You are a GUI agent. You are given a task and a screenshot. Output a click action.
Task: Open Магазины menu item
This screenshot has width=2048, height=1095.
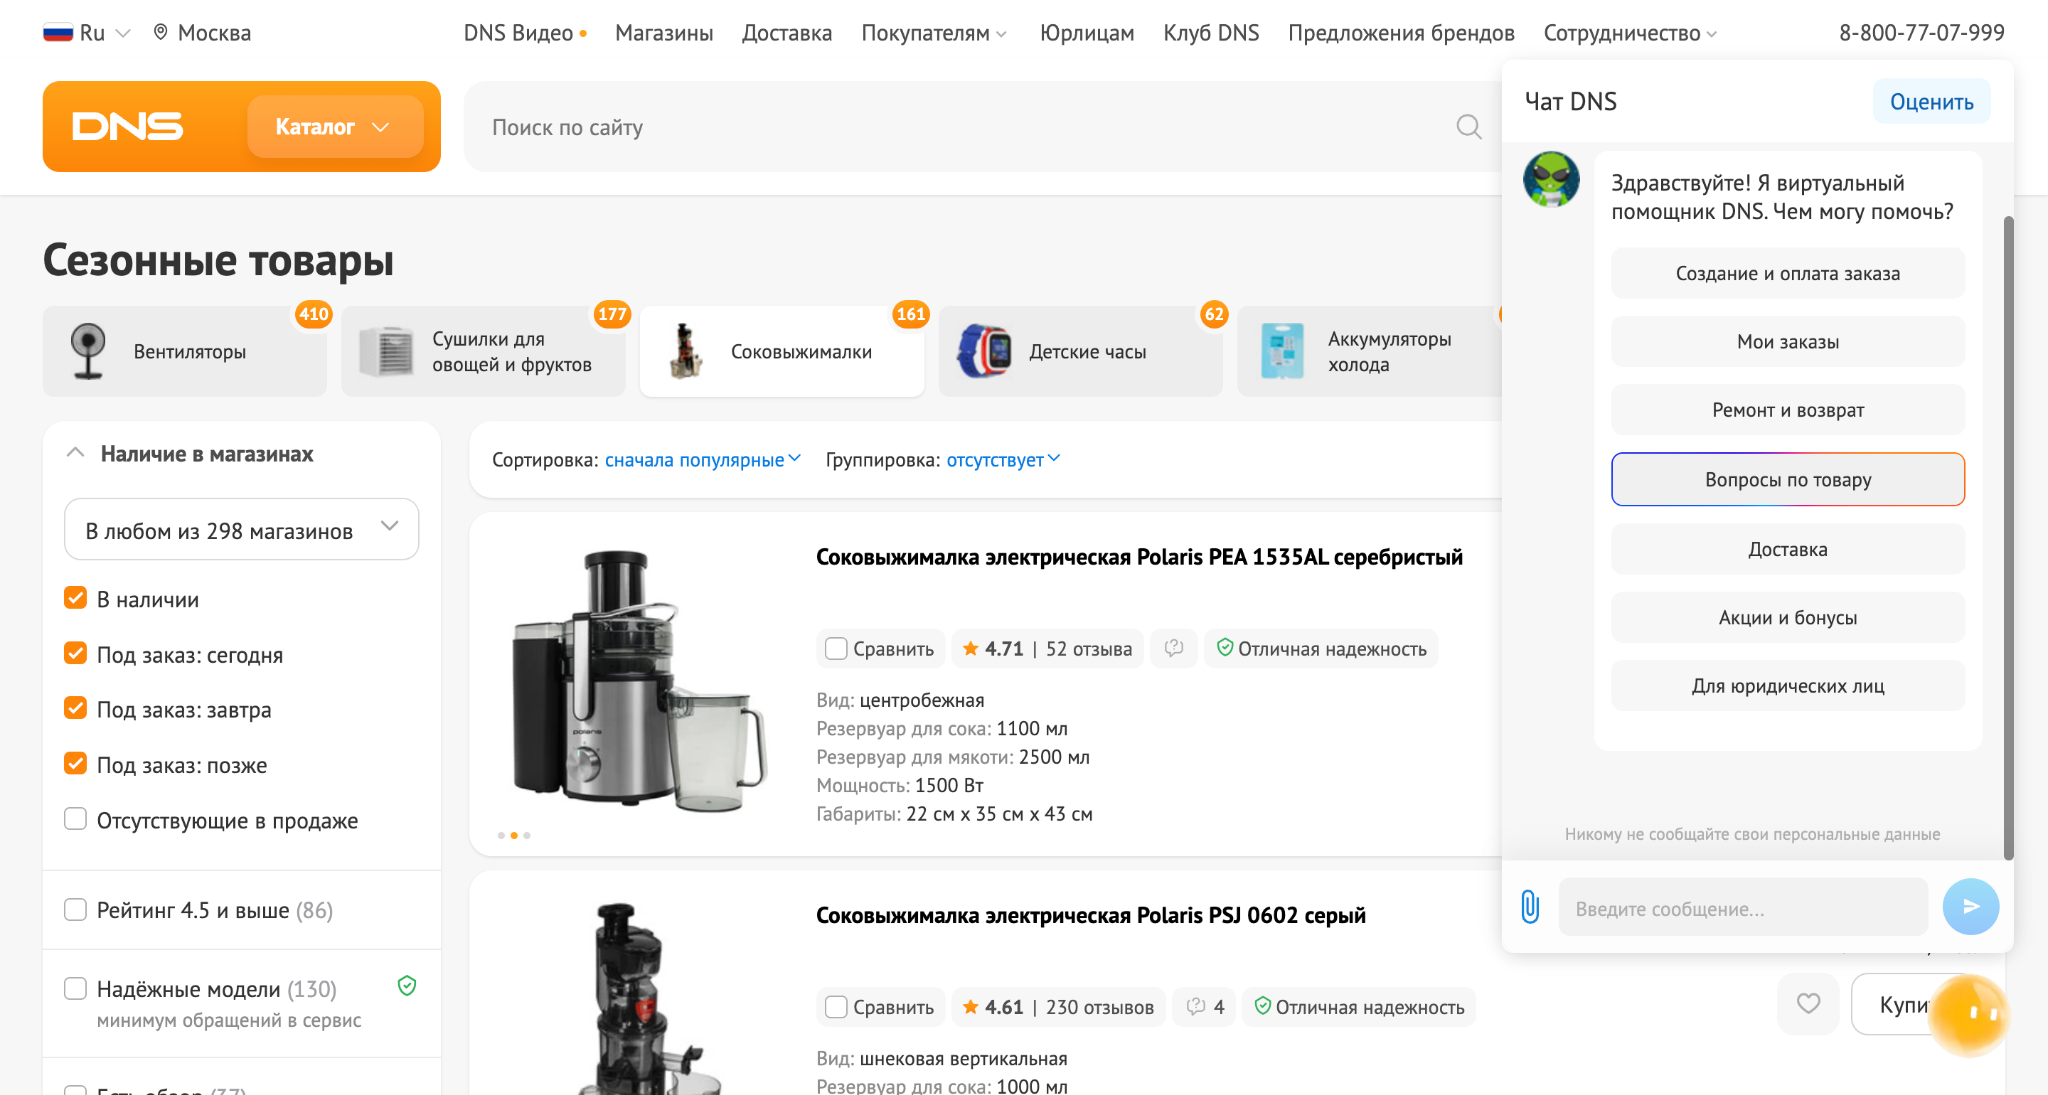(x=664, y=33)
